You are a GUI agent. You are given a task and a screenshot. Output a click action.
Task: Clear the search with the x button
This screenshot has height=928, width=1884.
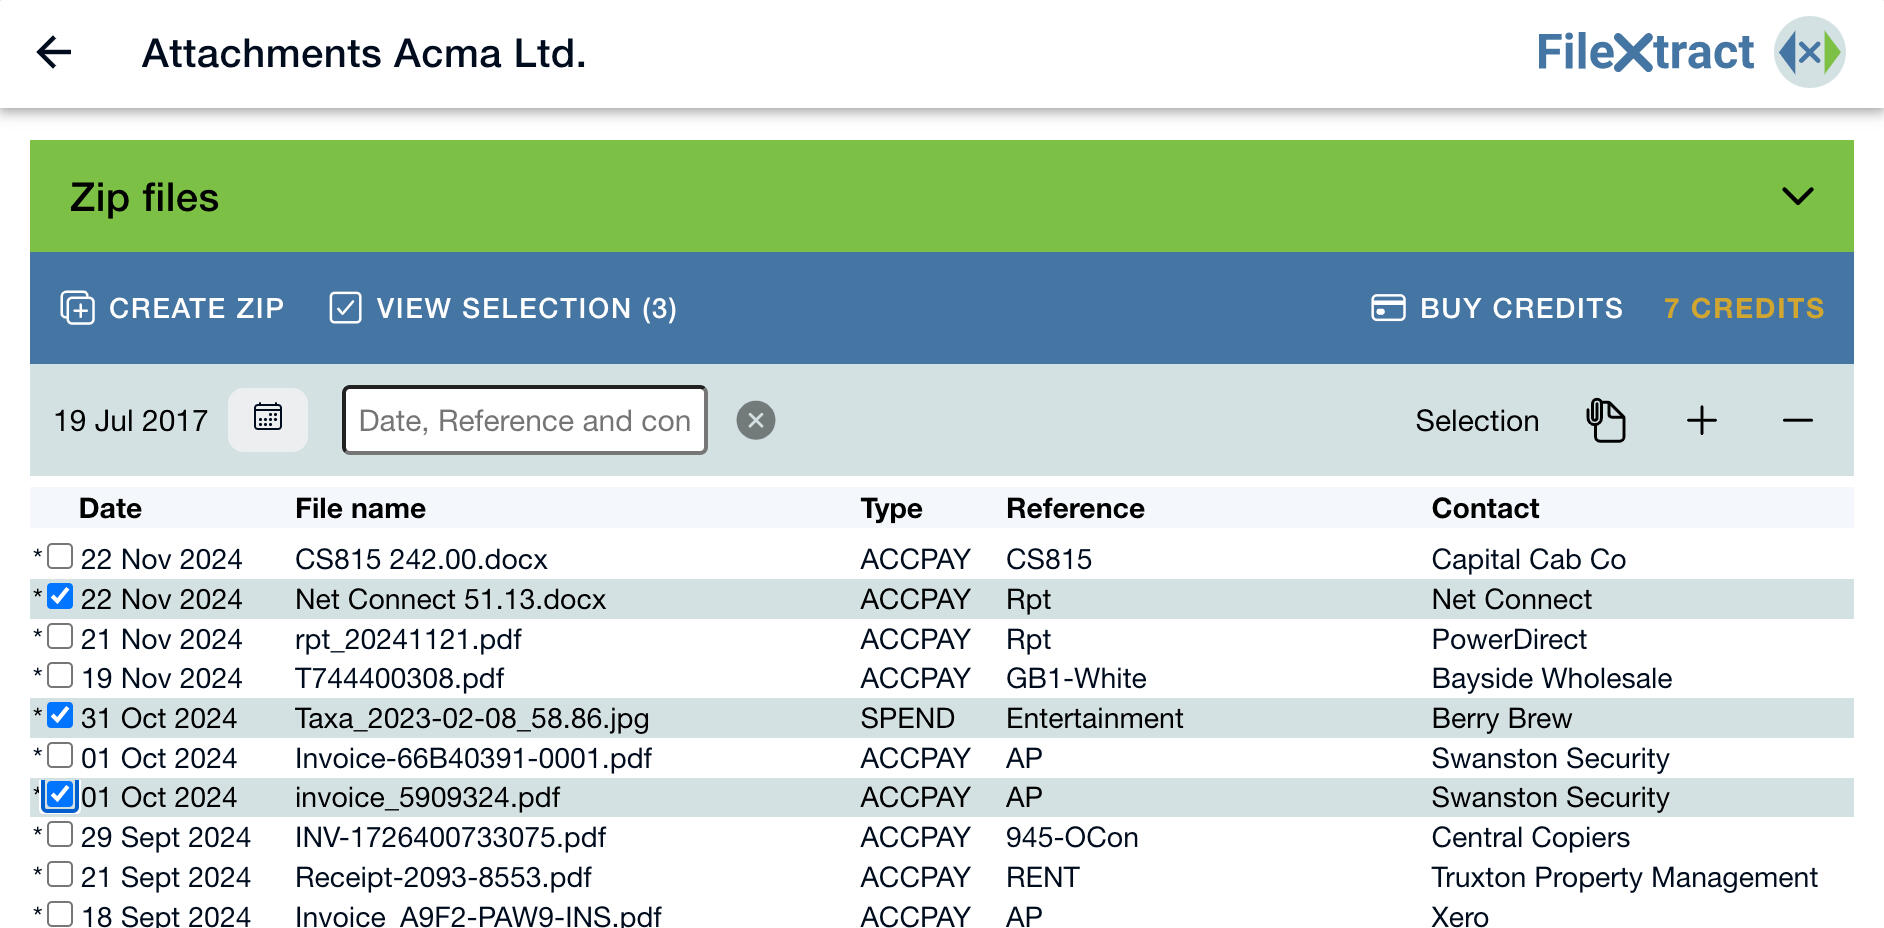point(757,420)
